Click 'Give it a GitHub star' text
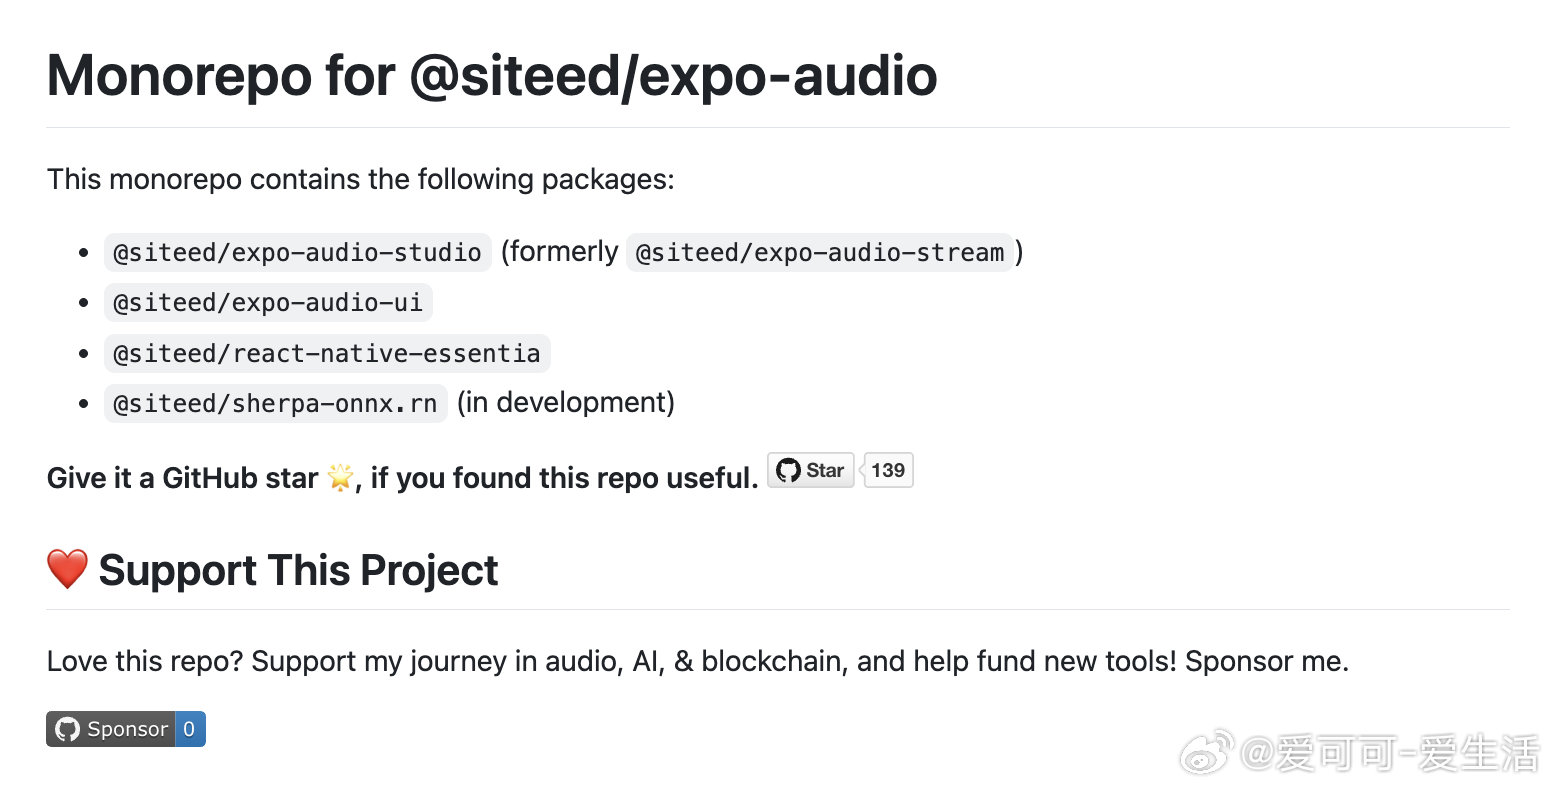Image resolution: width=1554 pixels, height=790 pixels. [x=182, y=478]
